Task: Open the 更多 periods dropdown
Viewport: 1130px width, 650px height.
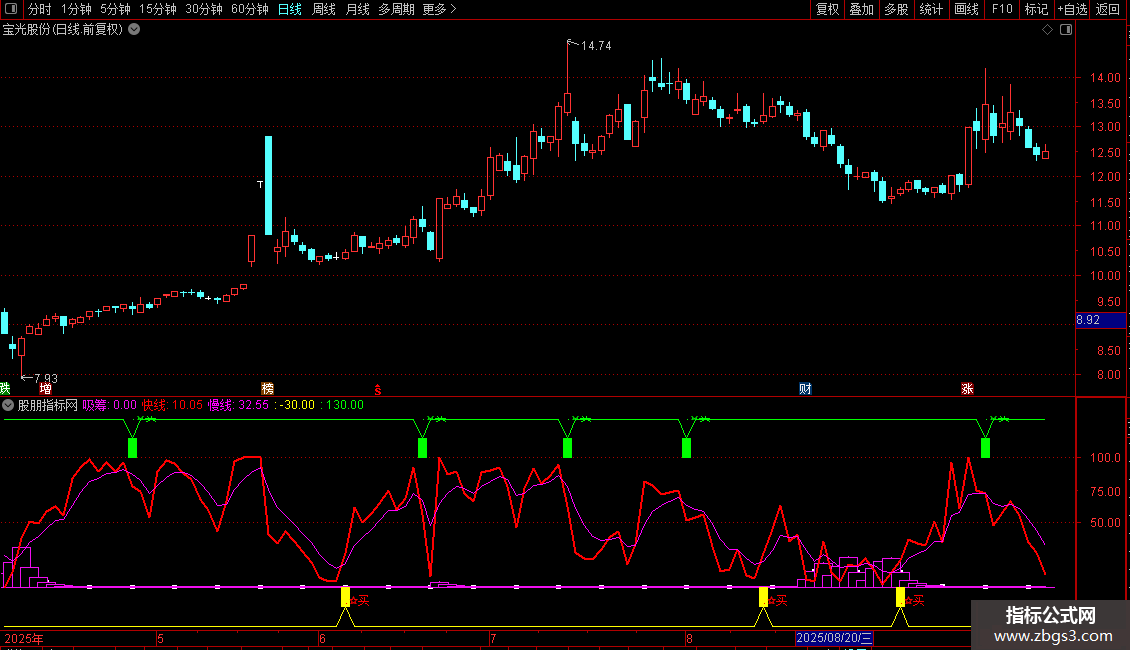Action: tap(439, 10)
